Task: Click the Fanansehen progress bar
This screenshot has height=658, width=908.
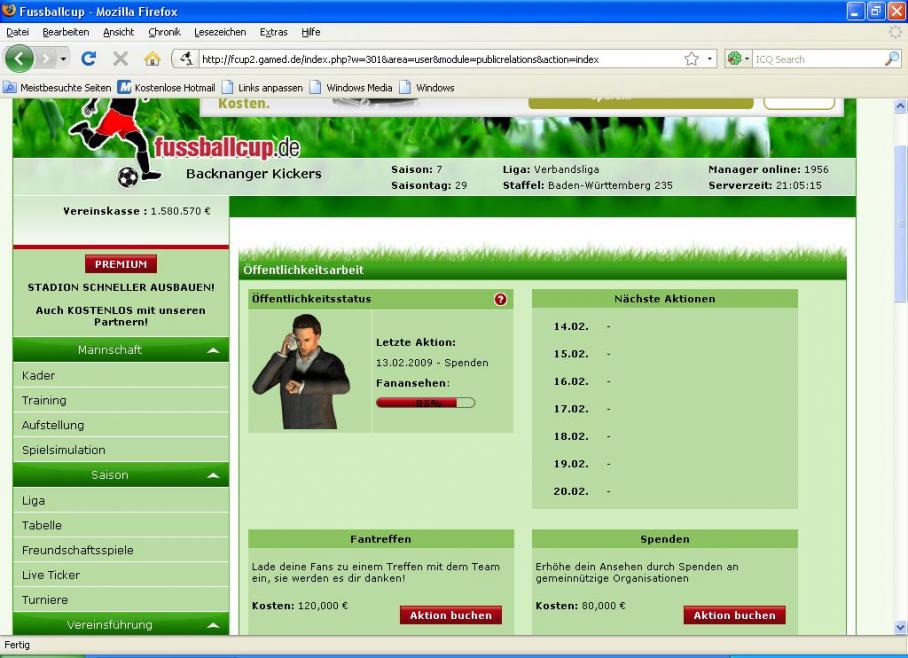Action: pyautogui.click(x=425, y=403)
